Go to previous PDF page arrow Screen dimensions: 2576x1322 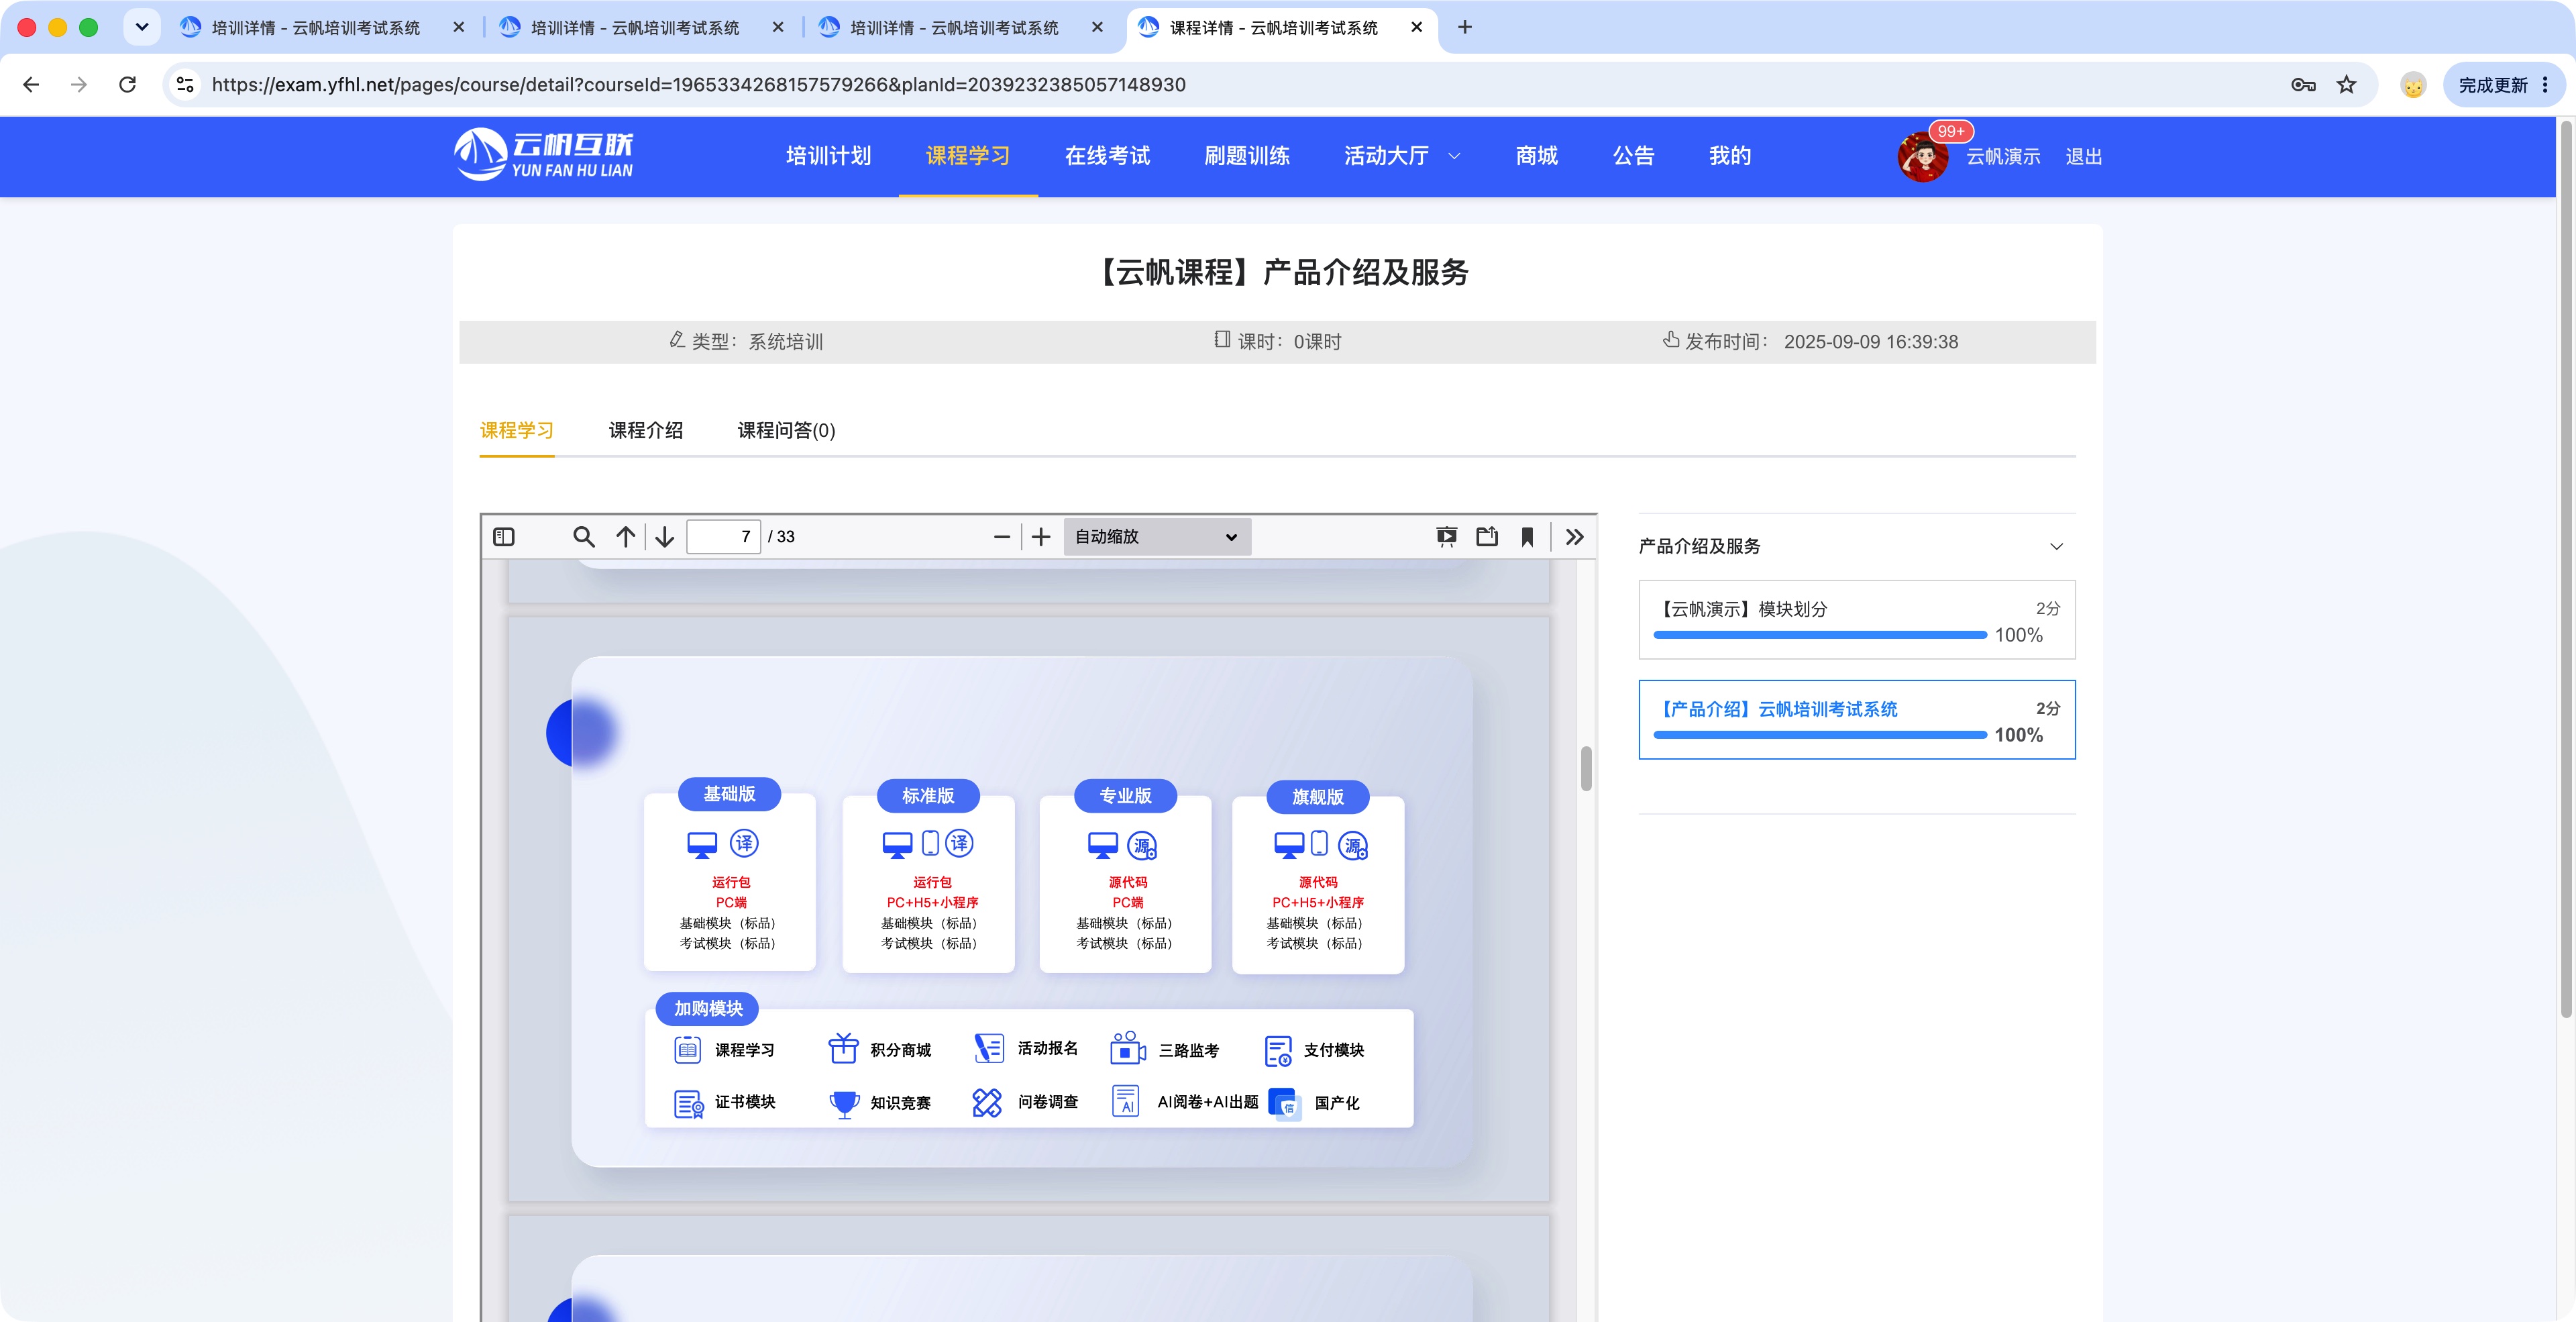626,537
